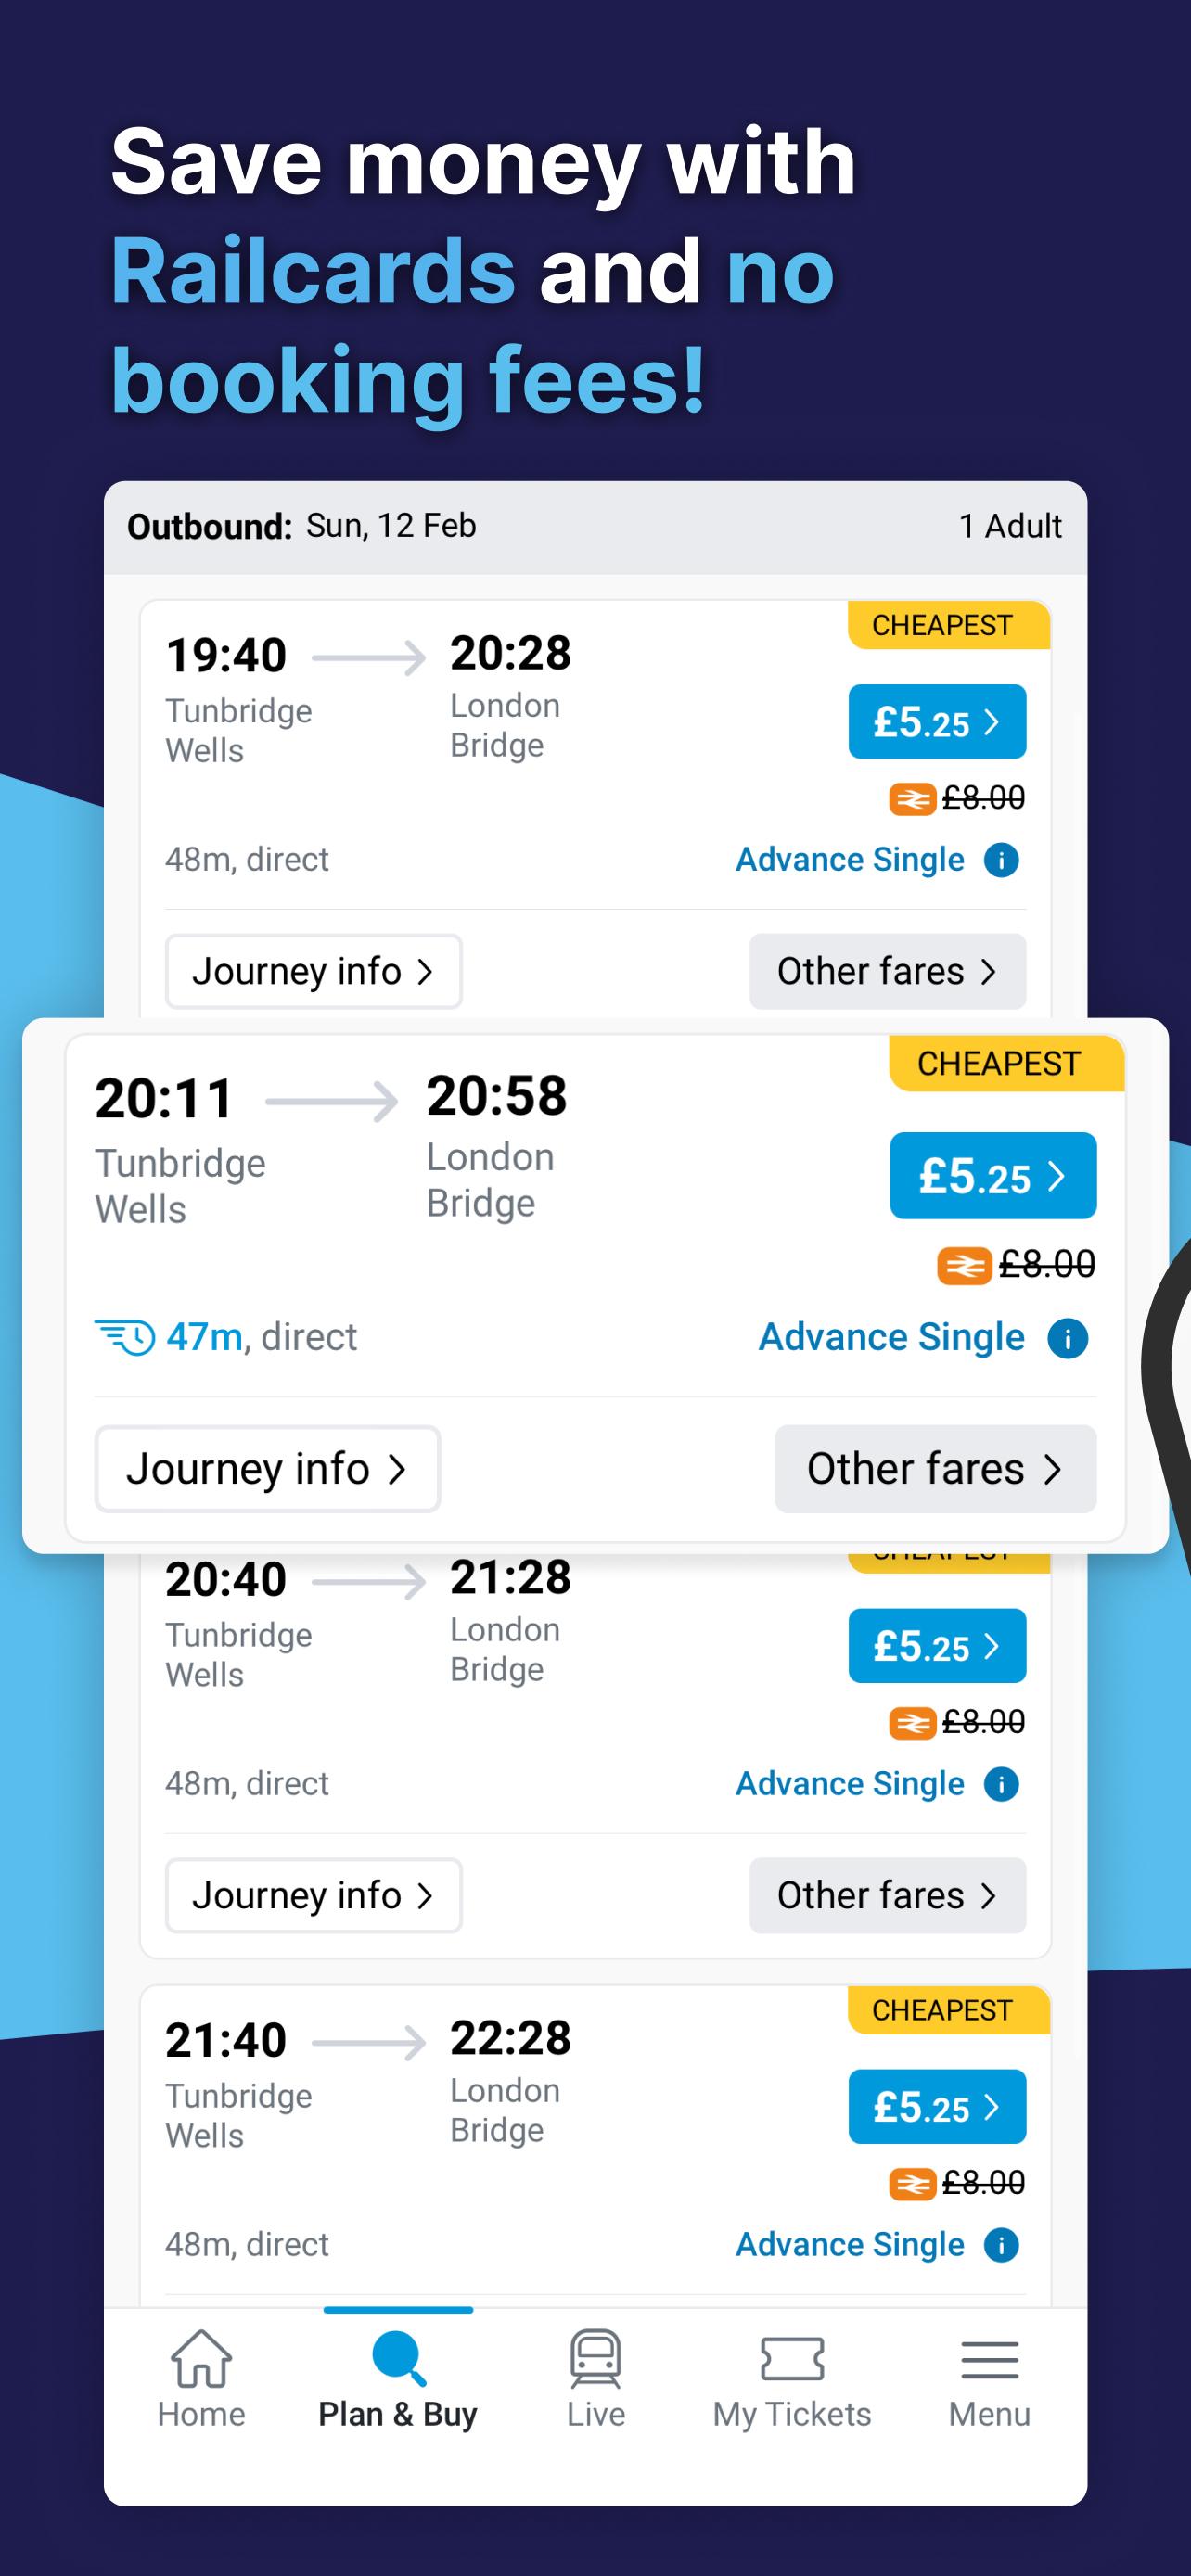Tap the Home icon in bottom navigation
Image resolution: width=1191 pixels, height=2576 pixels.
tap(201, 2360)
